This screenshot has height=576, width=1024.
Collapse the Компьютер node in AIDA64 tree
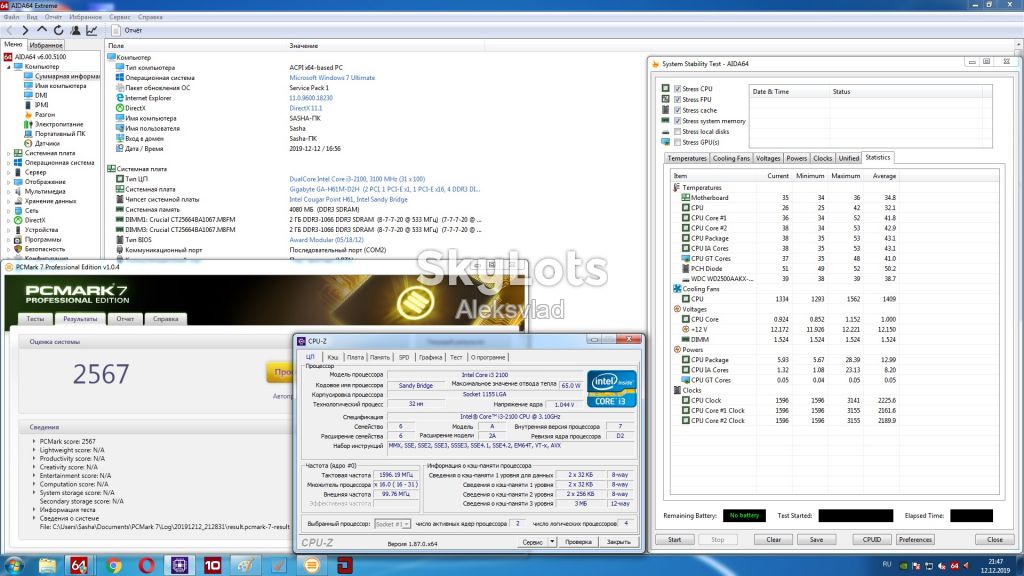[x=8, y=67]
